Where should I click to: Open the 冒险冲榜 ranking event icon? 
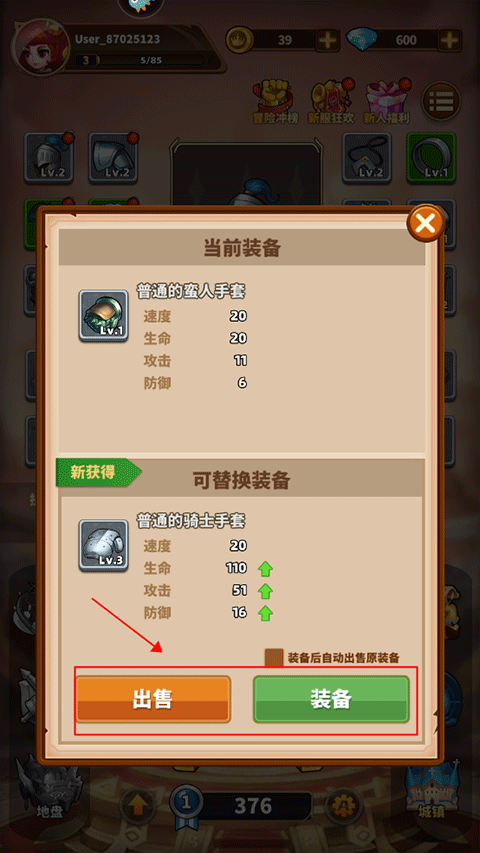coord(275,102)
